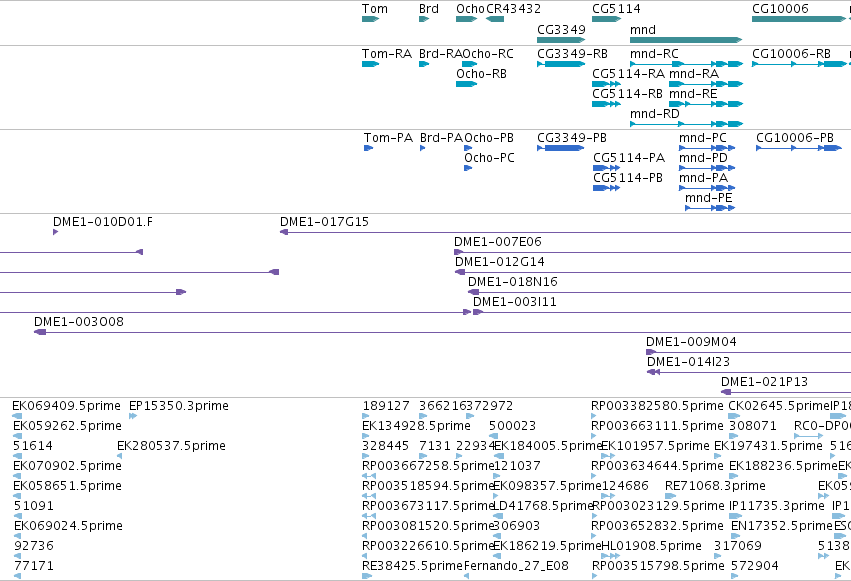Select the CG3349-RB transcript glyph

point(561,64)
